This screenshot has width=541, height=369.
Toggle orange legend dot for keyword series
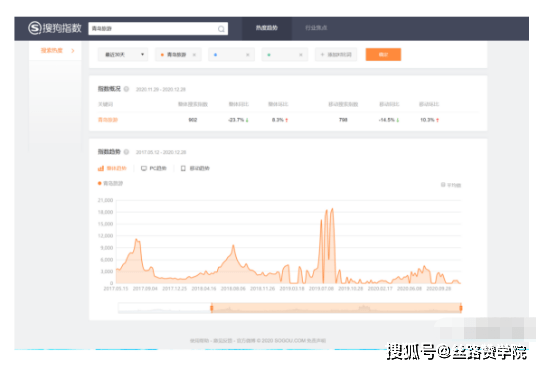(x=100, y=183)
